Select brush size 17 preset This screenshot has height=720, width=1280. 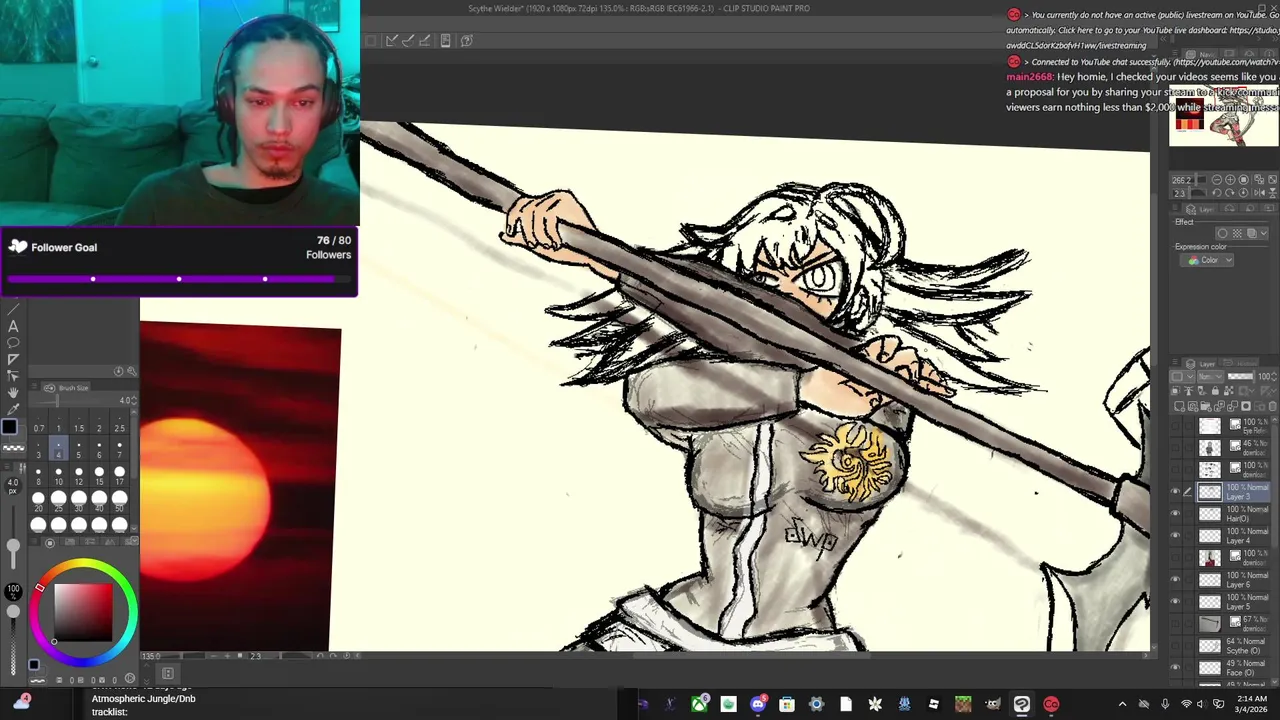(119, 476)
